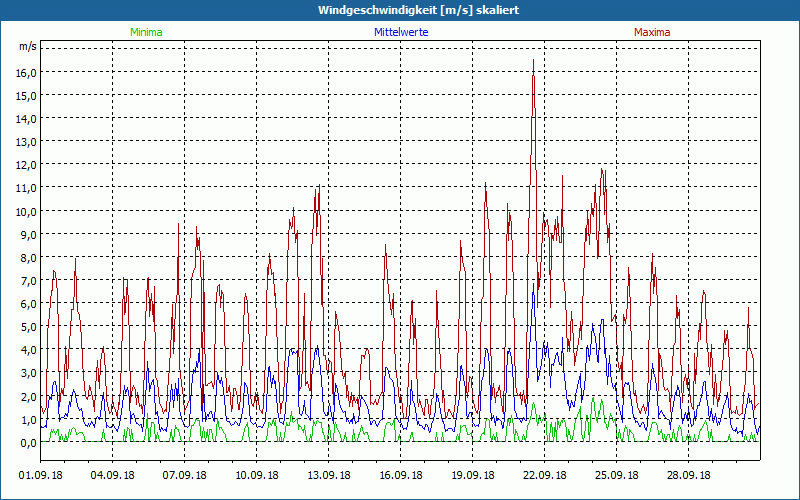Click the 04.09.18 date label
800x500 pixels.
point(112,475)
